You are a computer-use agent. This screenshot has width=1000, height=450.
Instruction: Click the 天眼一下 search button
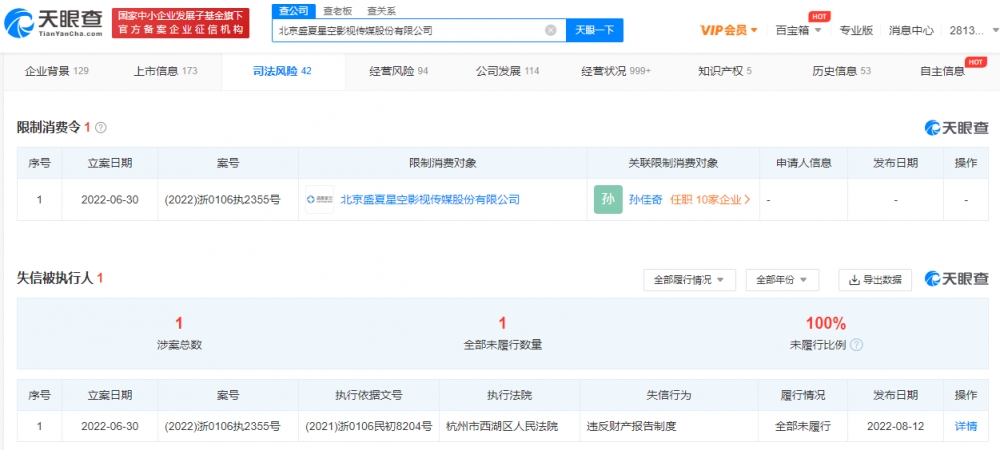[594, 30]
